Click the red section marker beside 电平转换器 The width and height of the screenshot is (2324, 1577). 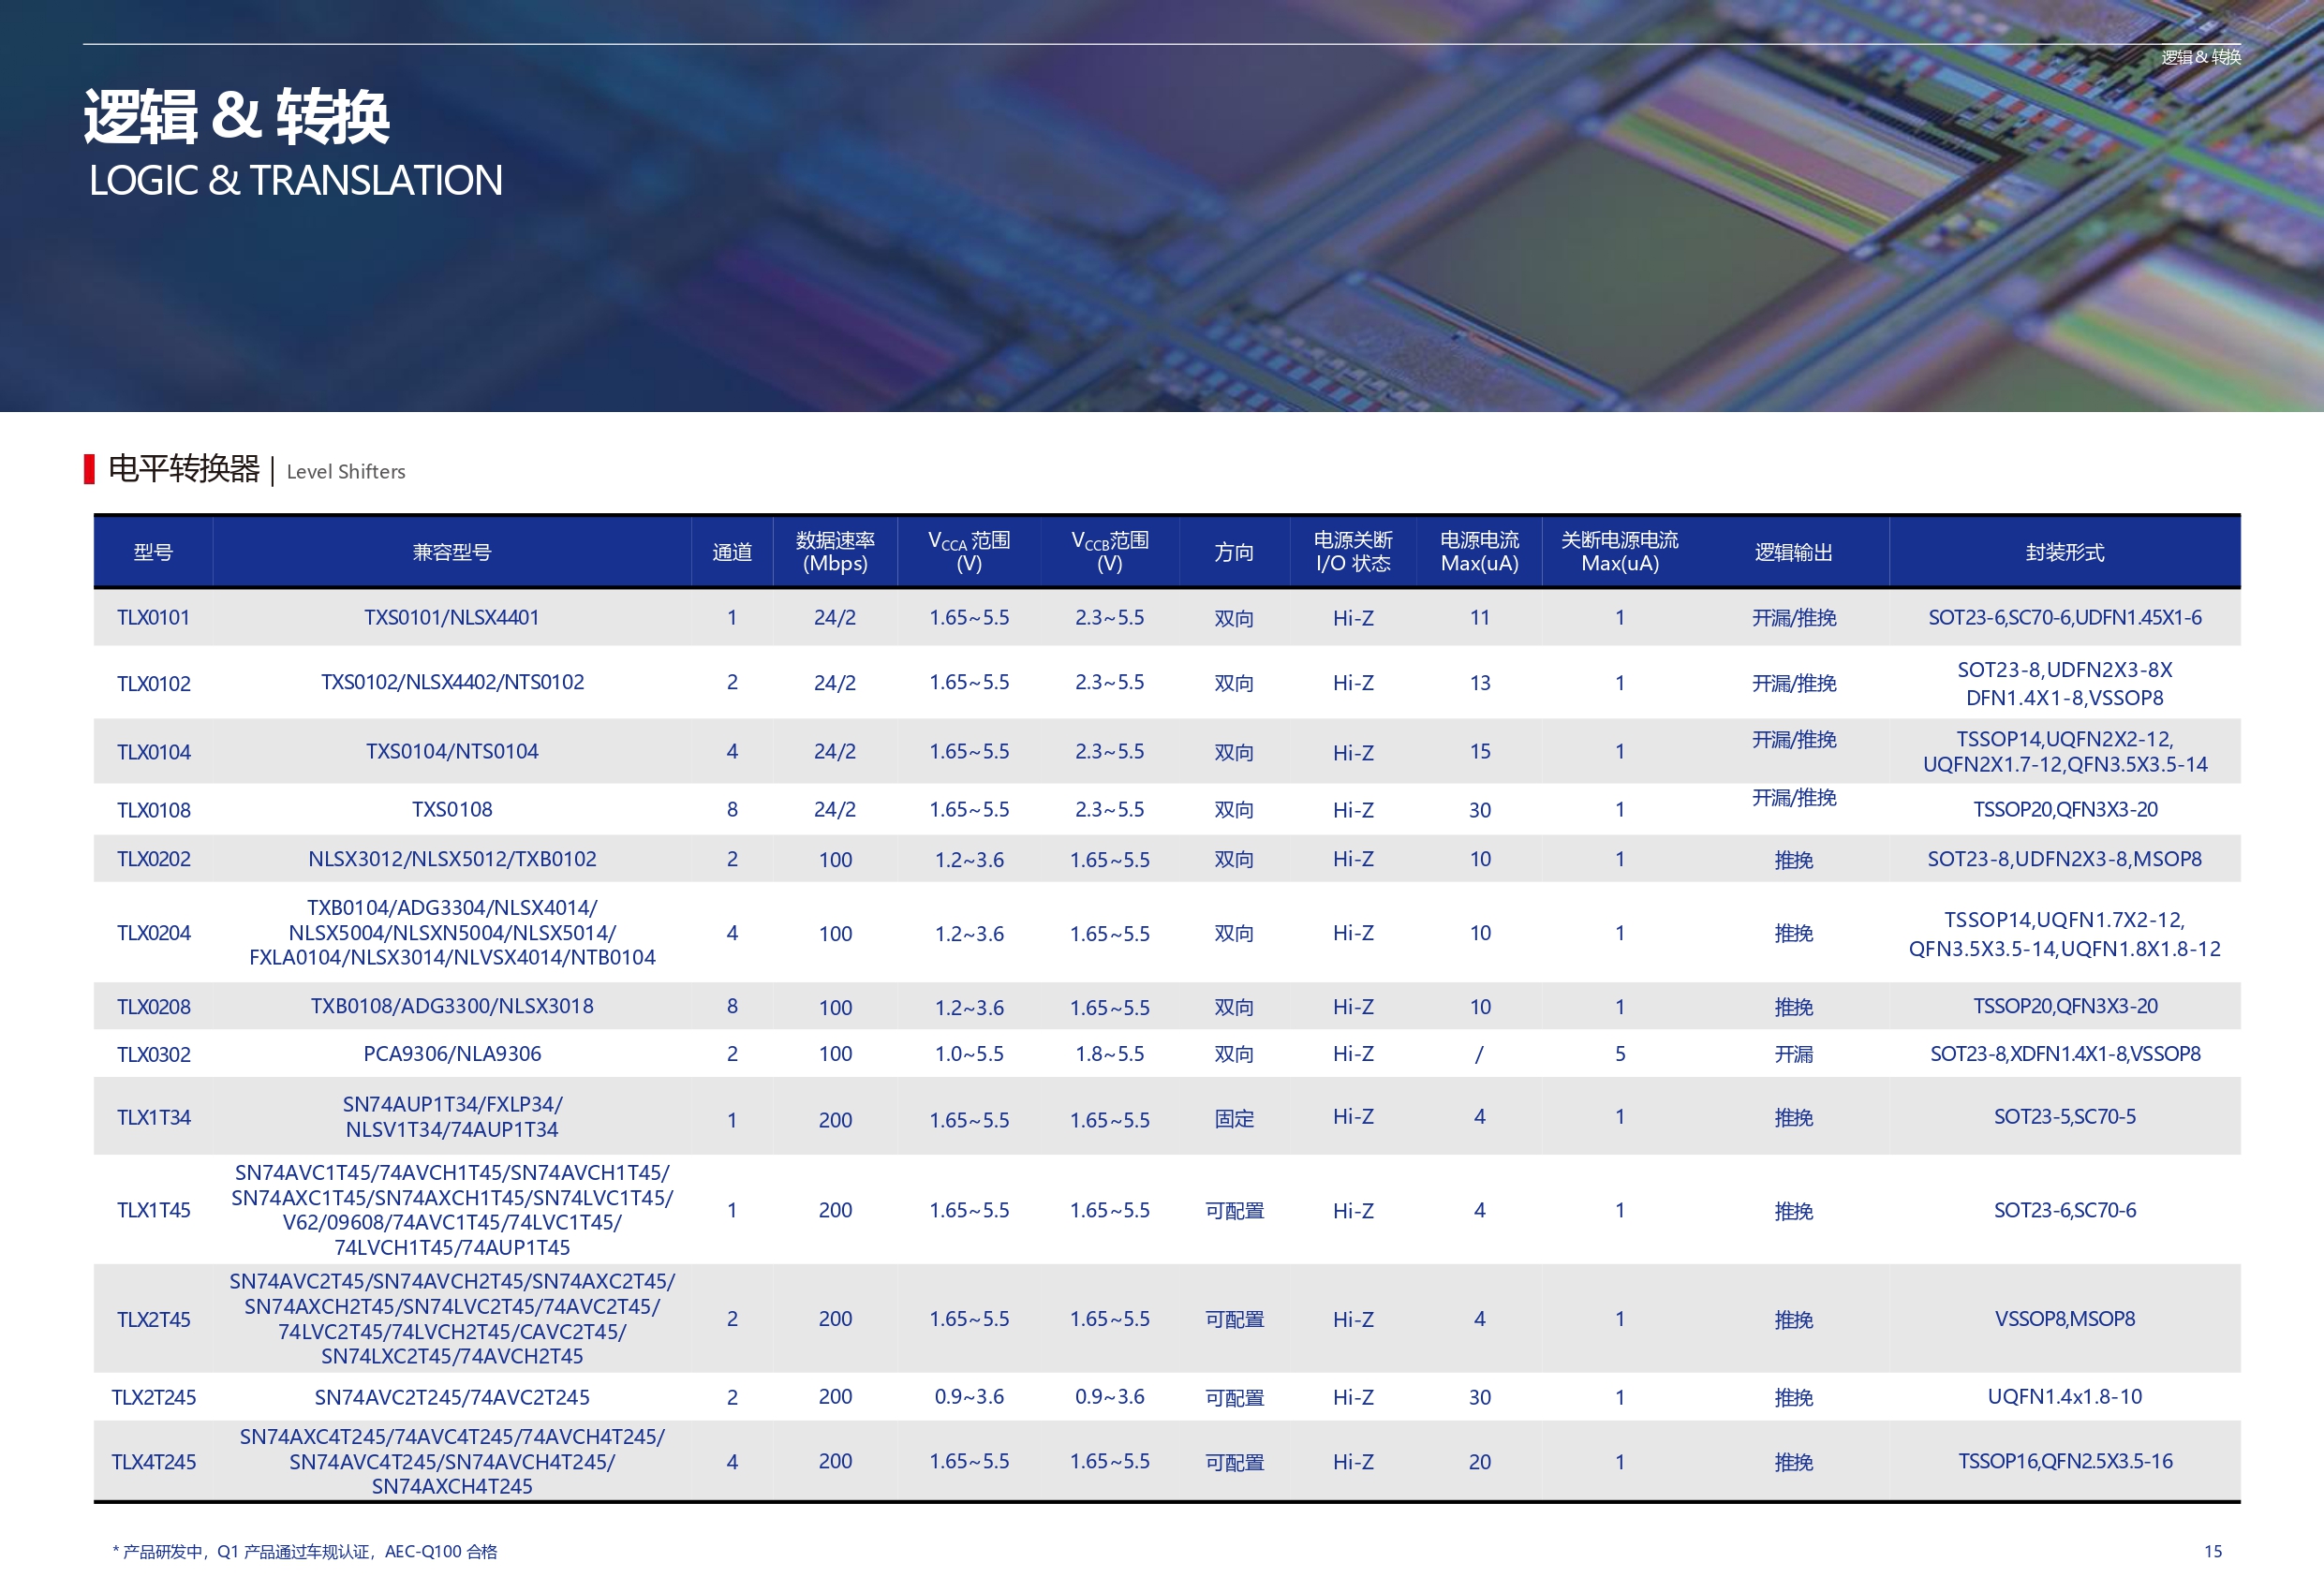(x=89, y=469)
